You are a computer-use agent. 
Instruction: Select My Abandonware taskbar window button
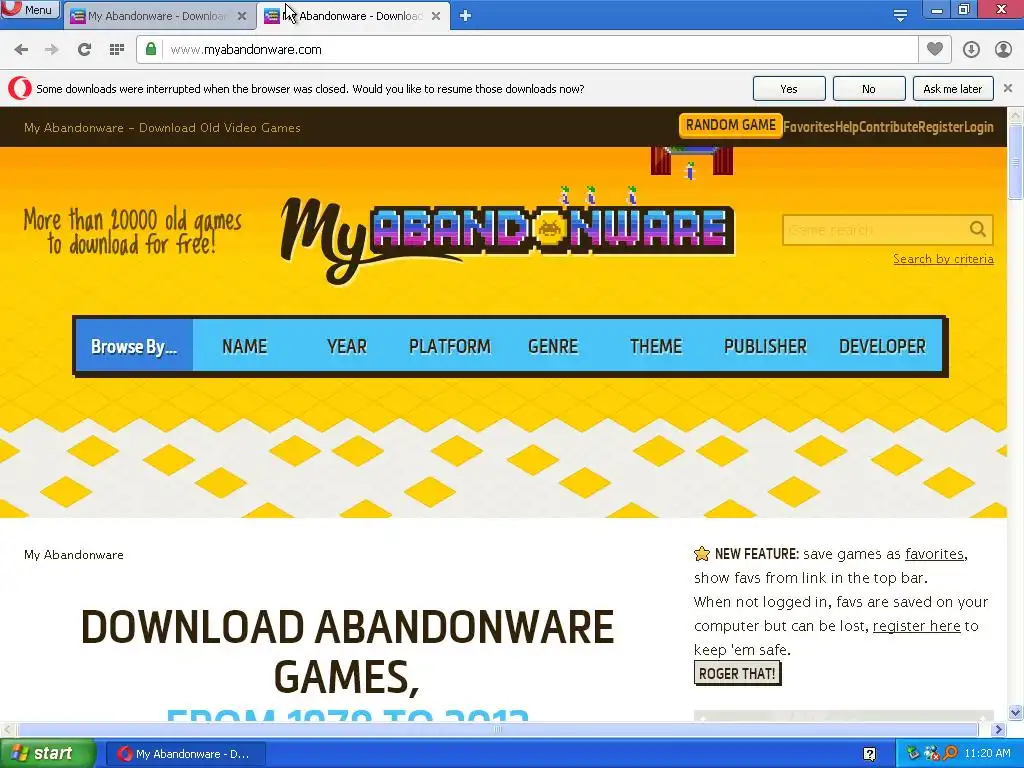(x=185, y=754)
